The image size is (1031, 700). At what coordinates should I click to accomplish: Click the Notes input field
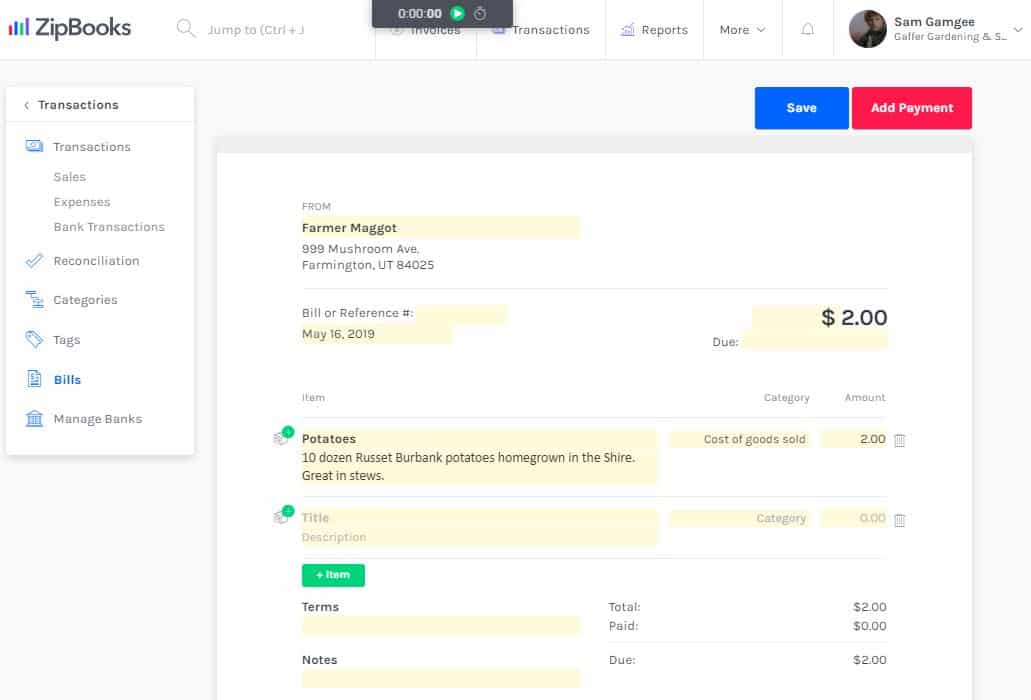pyautogui.click(x=441, y=678)
